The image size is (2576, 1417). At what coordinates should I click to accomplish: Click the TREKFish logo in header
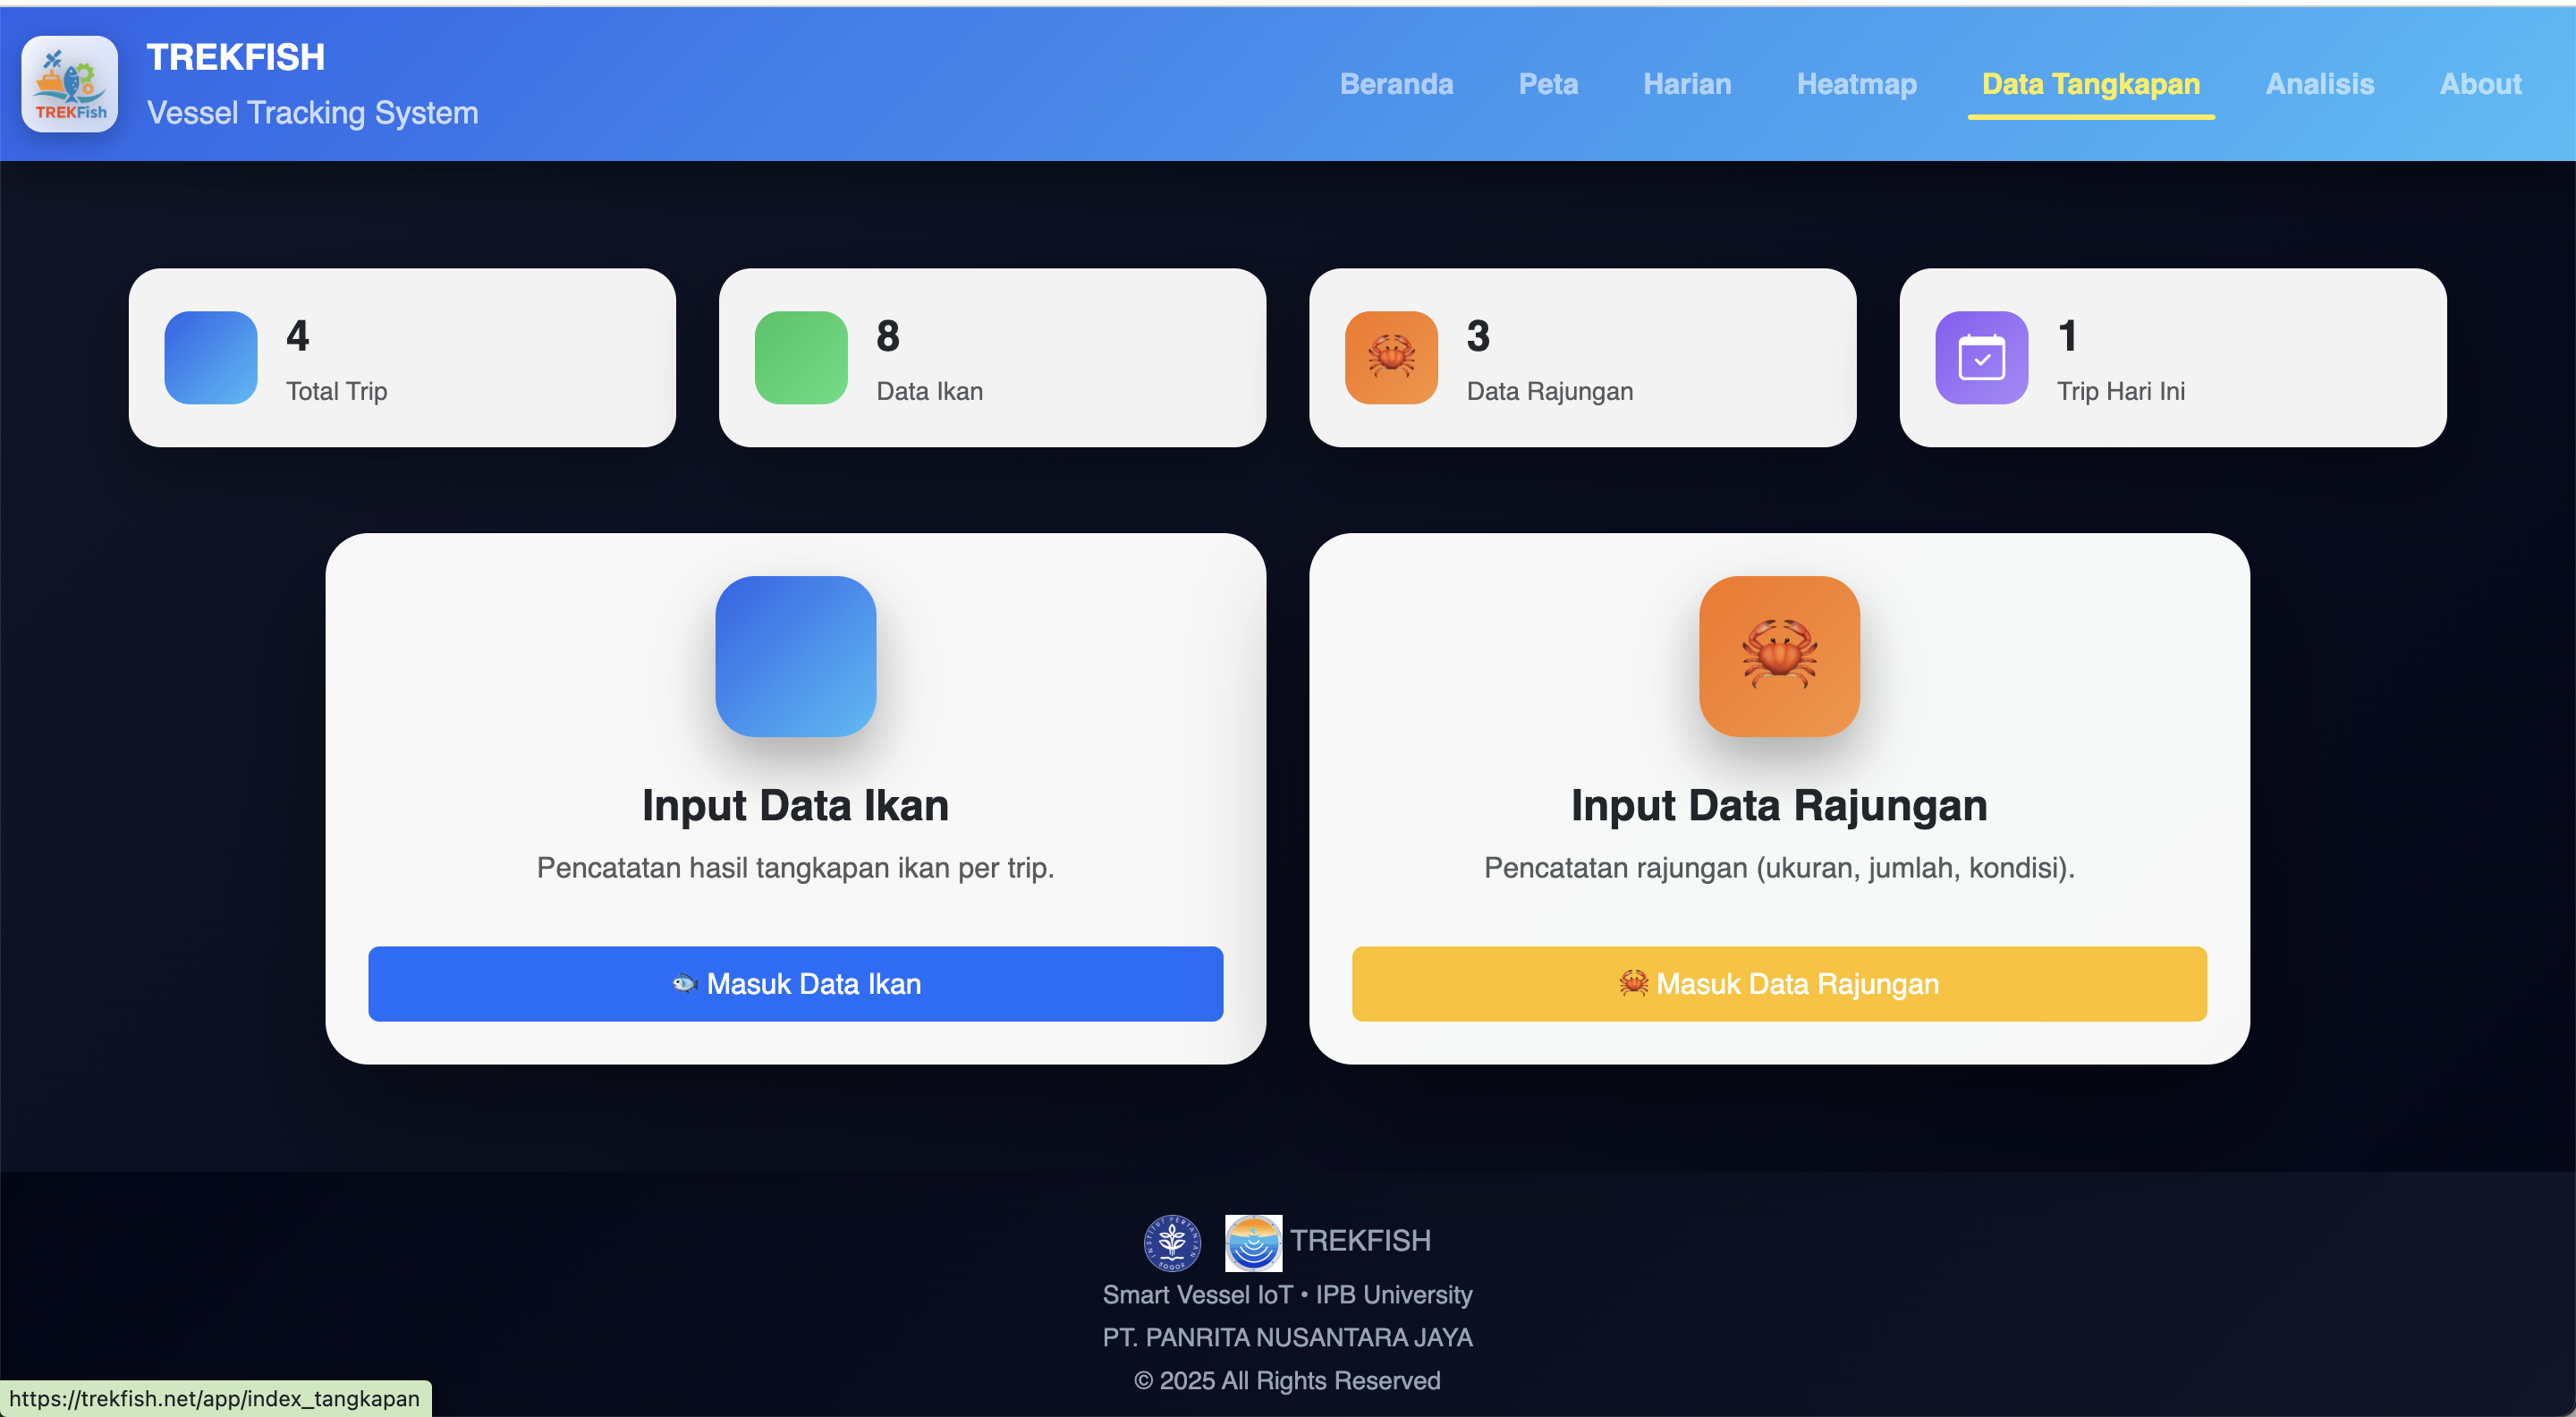tap(69, 84)
